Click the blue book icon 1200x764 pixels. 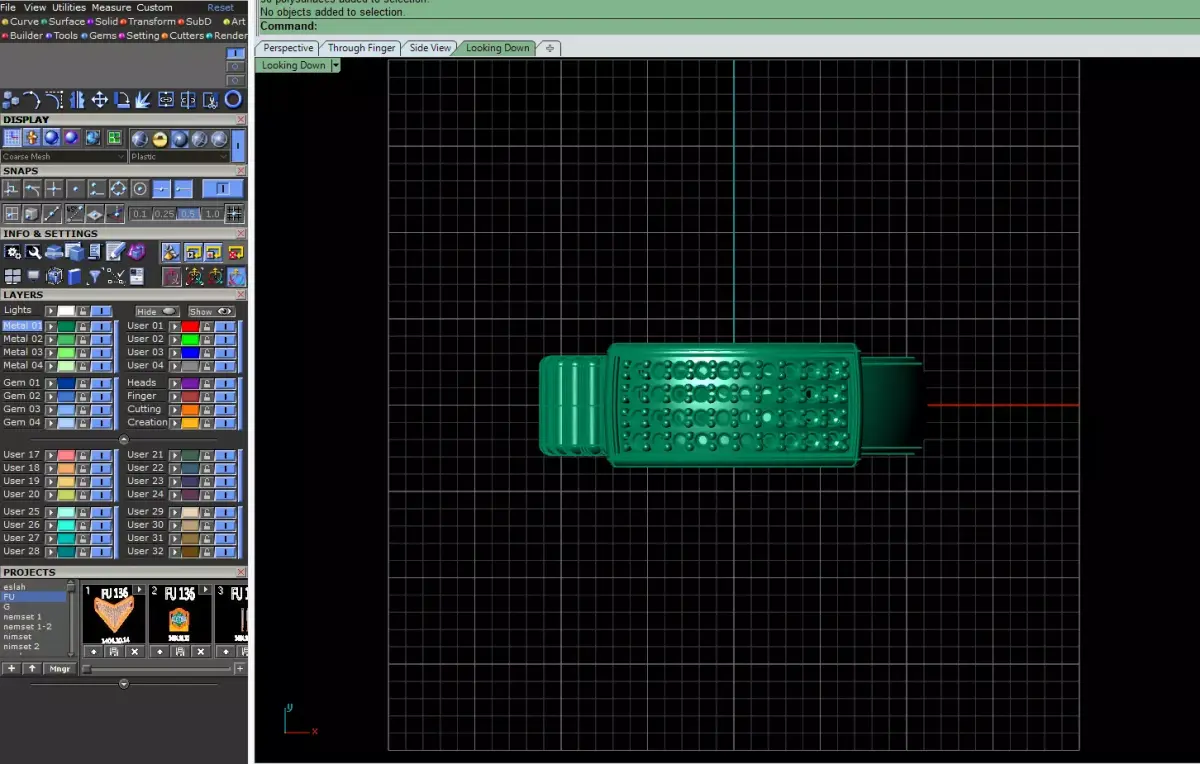click(x=75, y=276)
